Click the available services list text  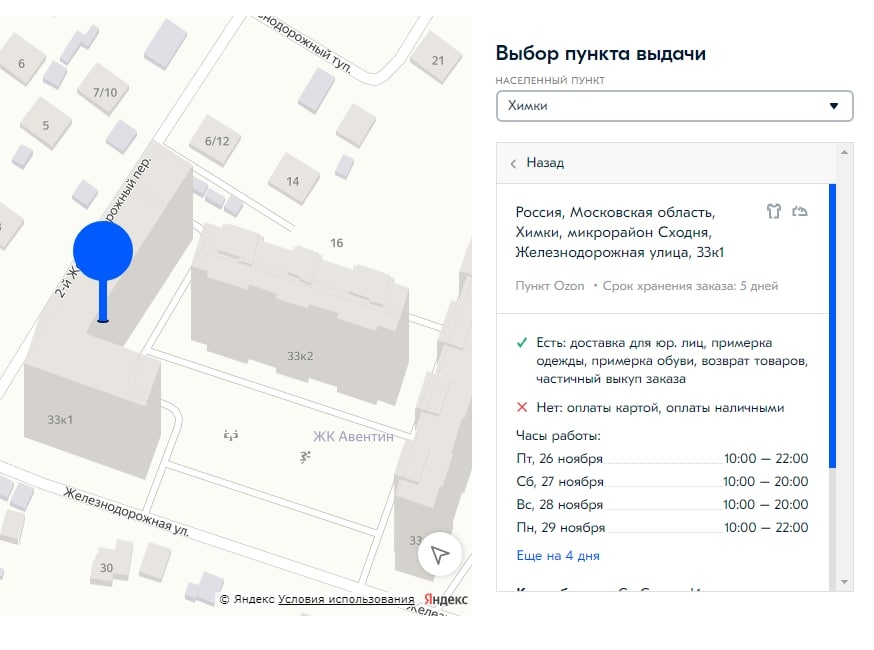click(x=672, y=361)
